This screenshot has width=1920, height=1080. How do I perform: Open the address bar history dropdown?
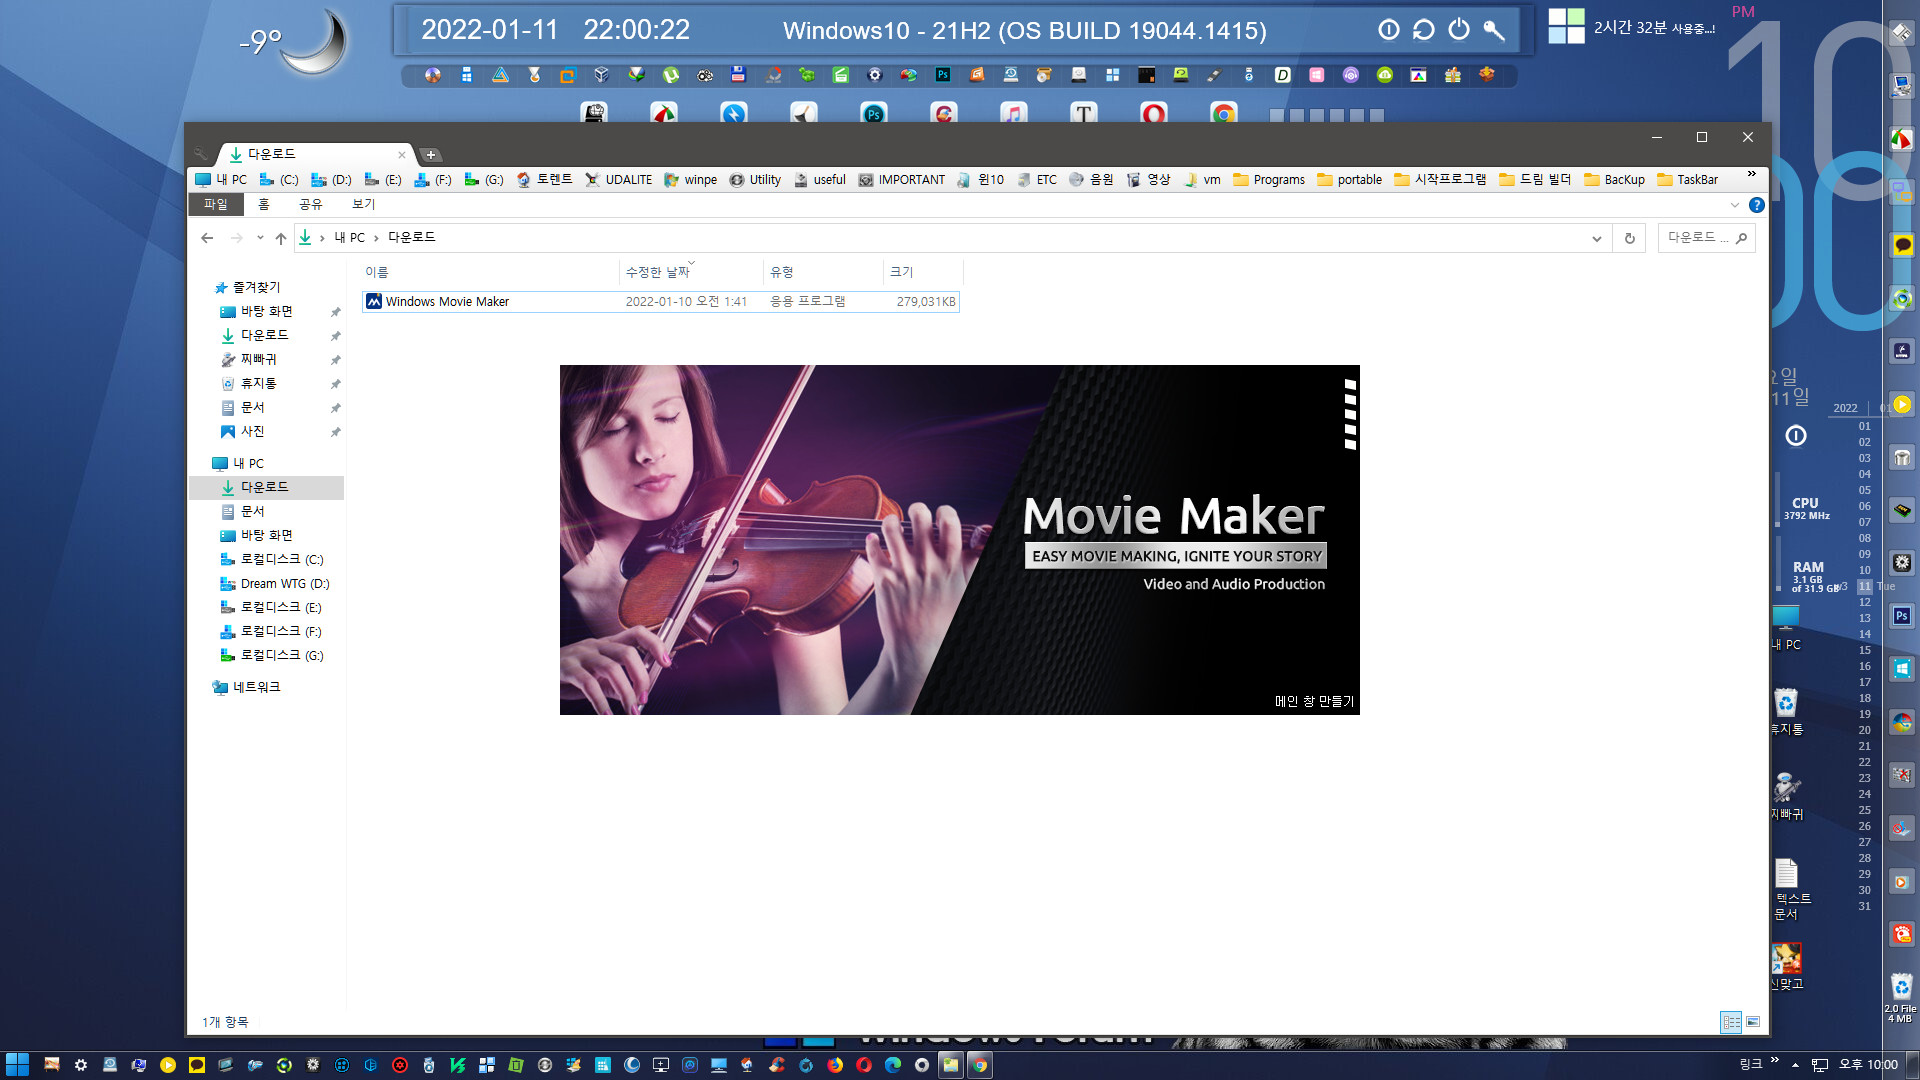[1597, 238]
